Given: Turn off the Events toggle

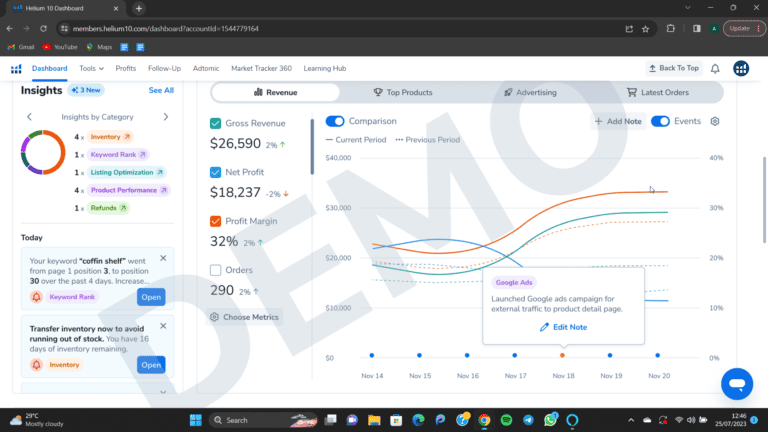Looking at the screenshot, I should tap(660, 121).
